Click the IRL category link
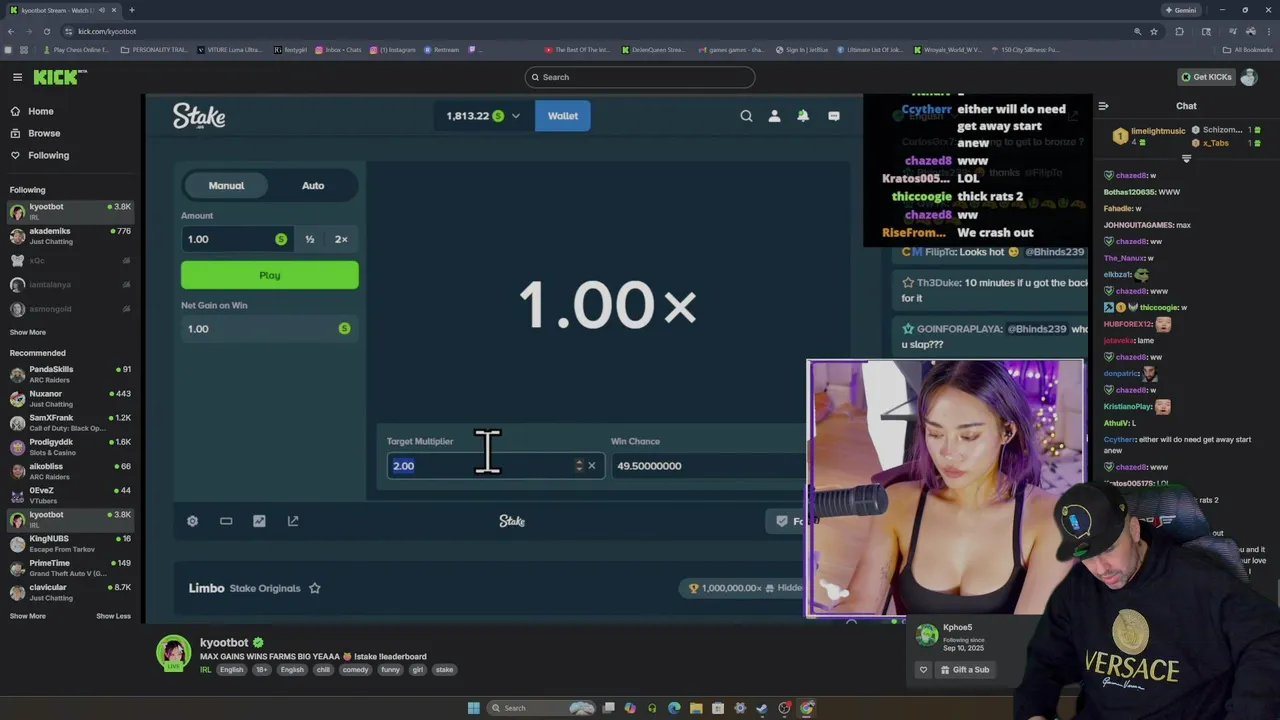The width and height of the screenshot is (1280, 720). [205, 670]
